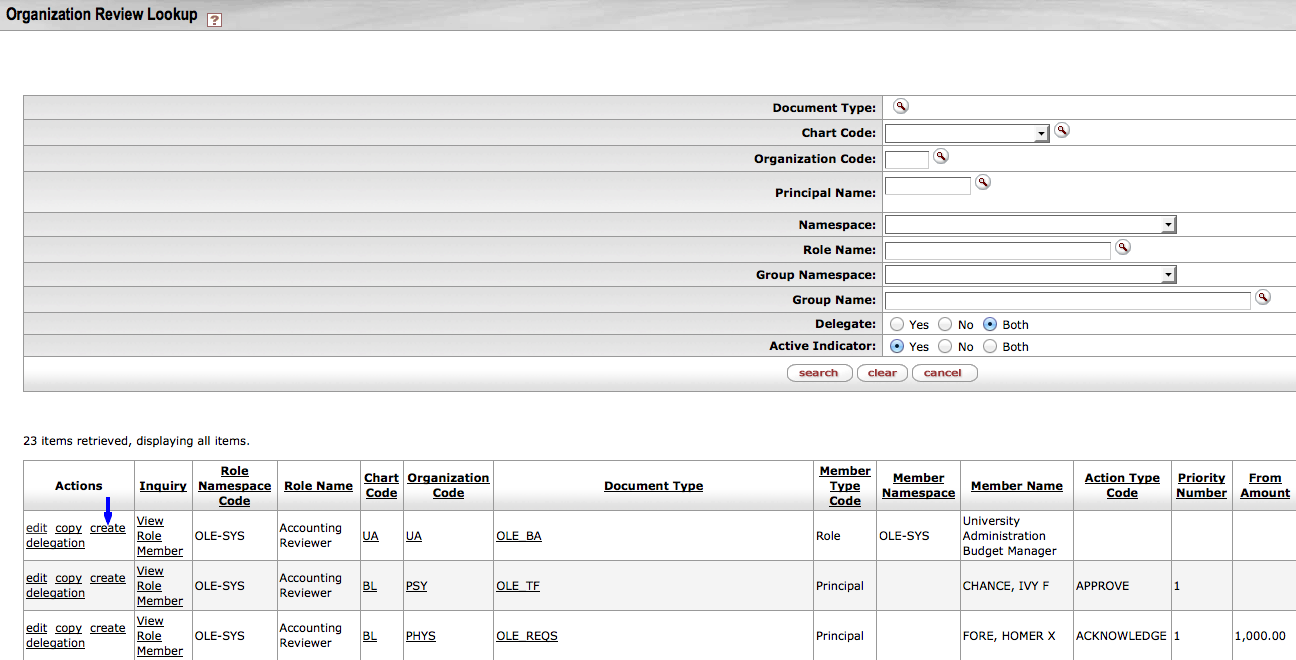
Task: Select Yes for the Delegate option
Action: [897, 325]
